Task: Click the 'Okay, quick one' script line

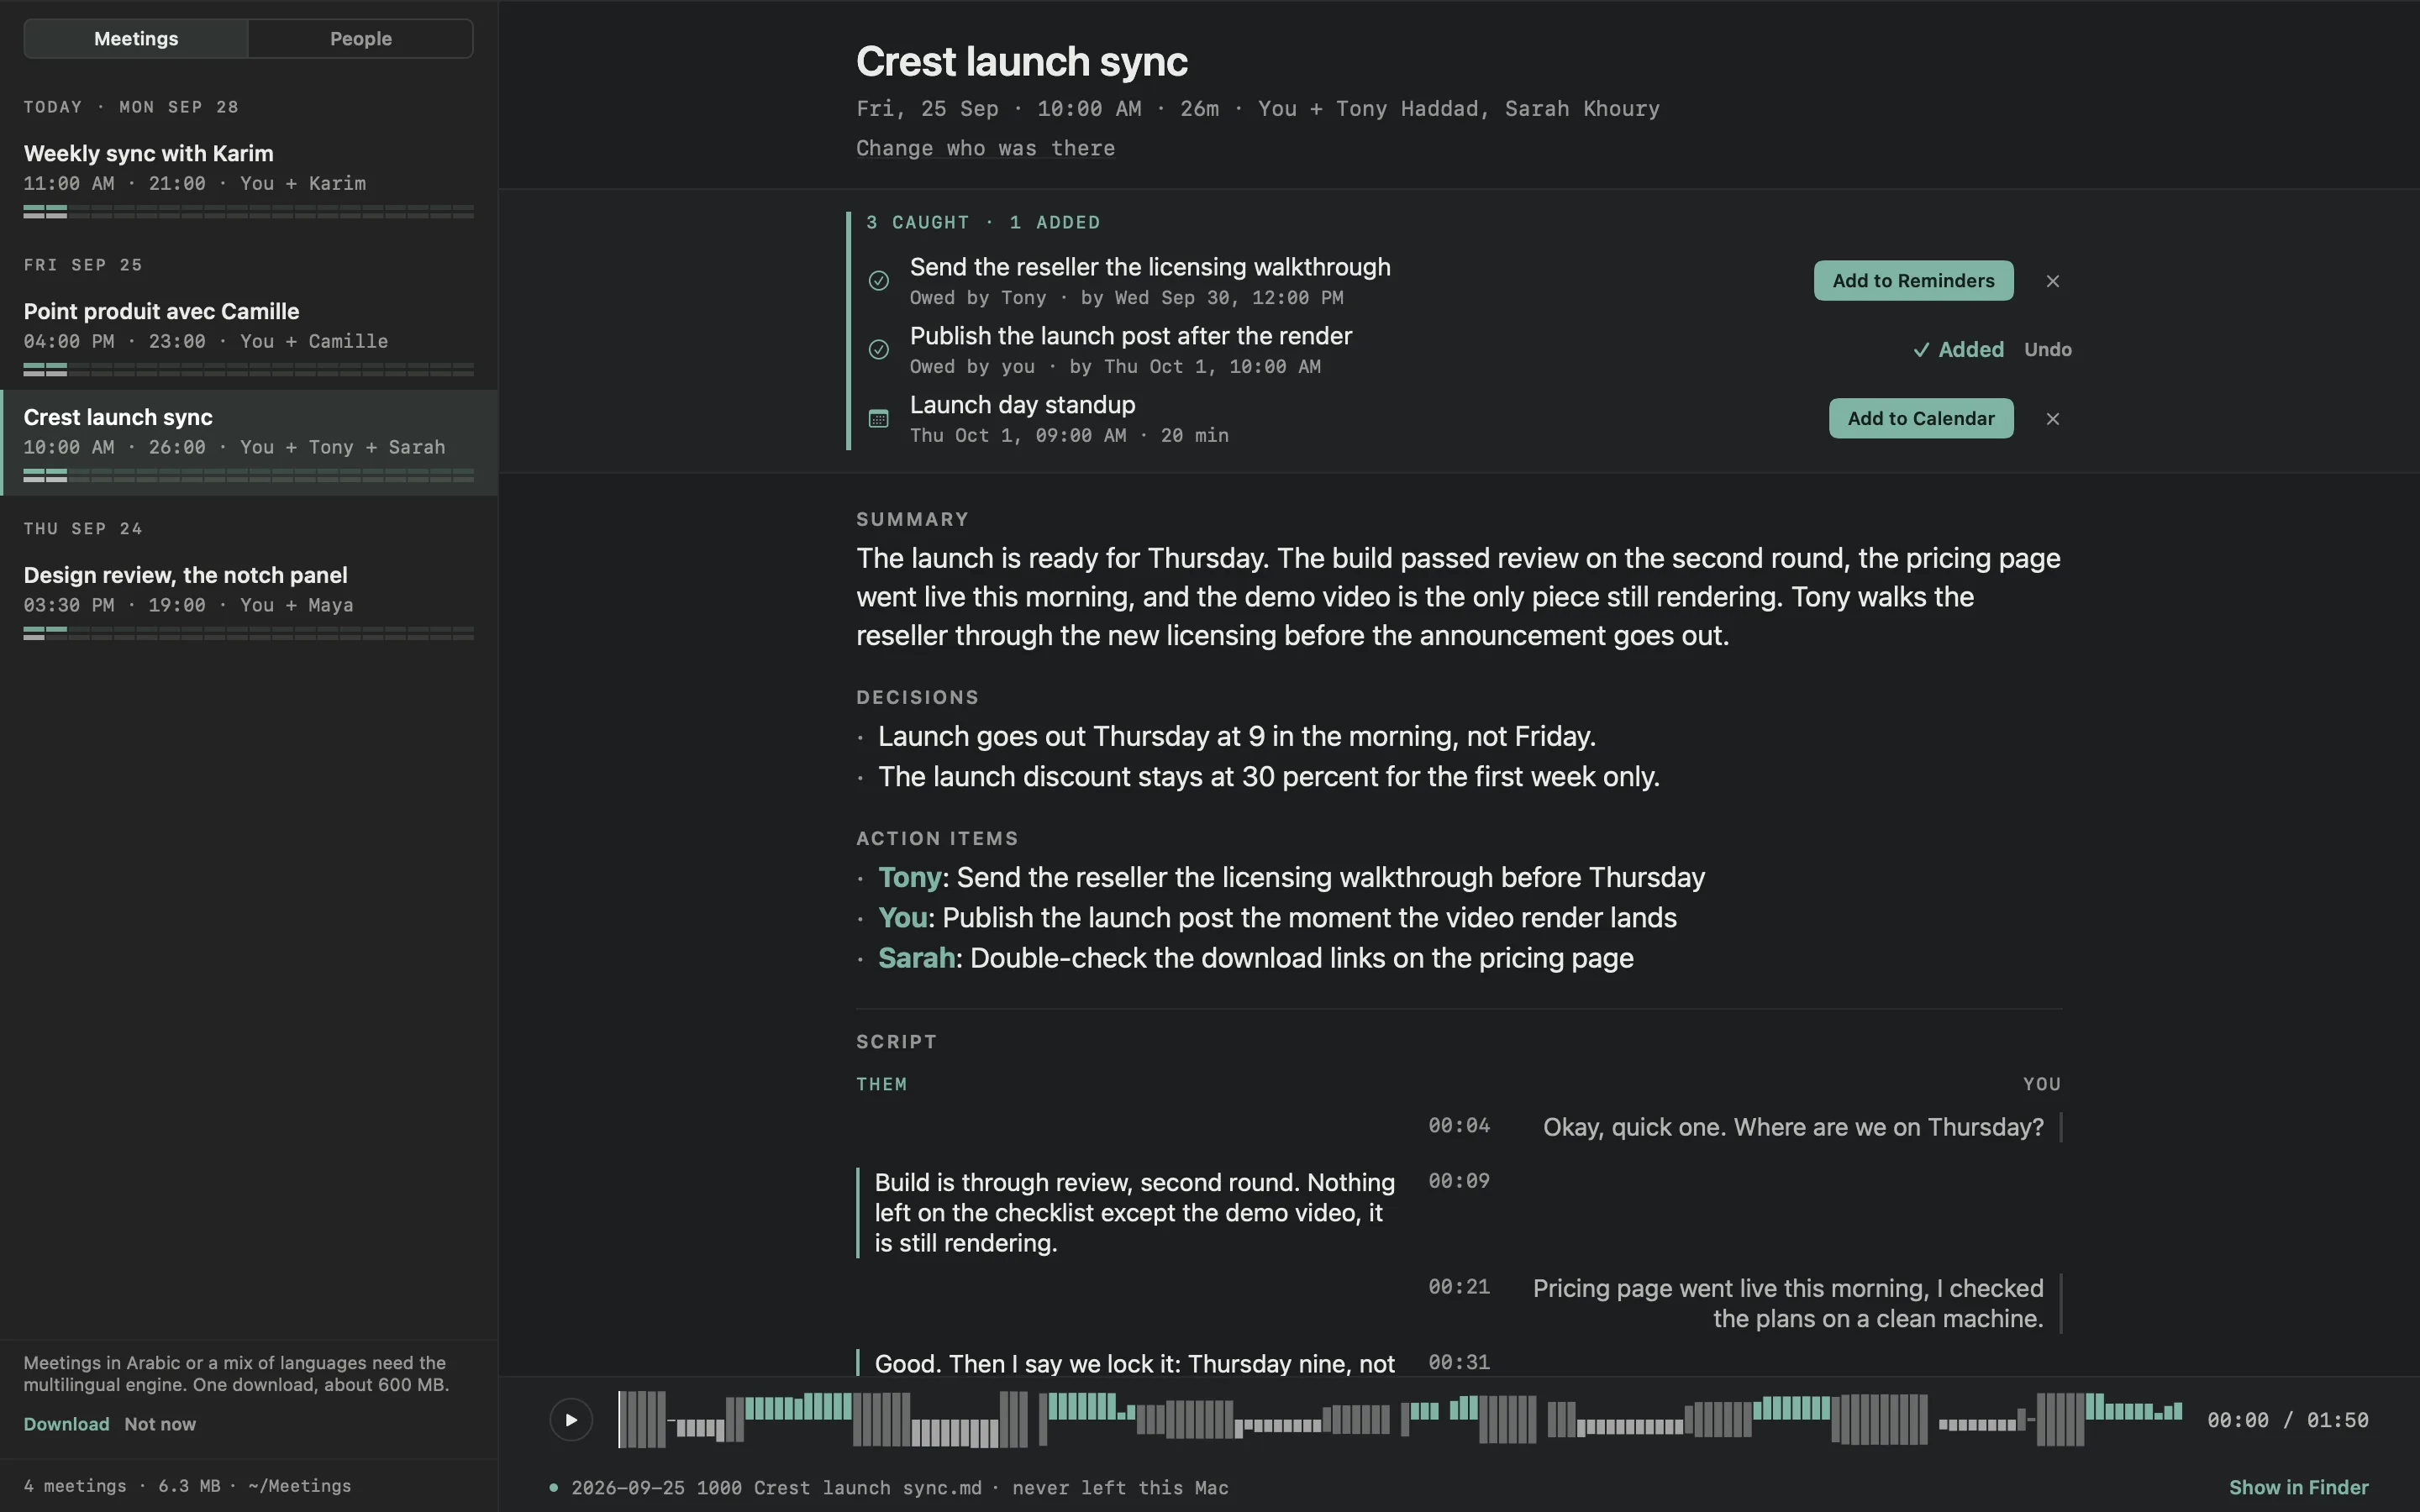Action: (1793, 1127)
